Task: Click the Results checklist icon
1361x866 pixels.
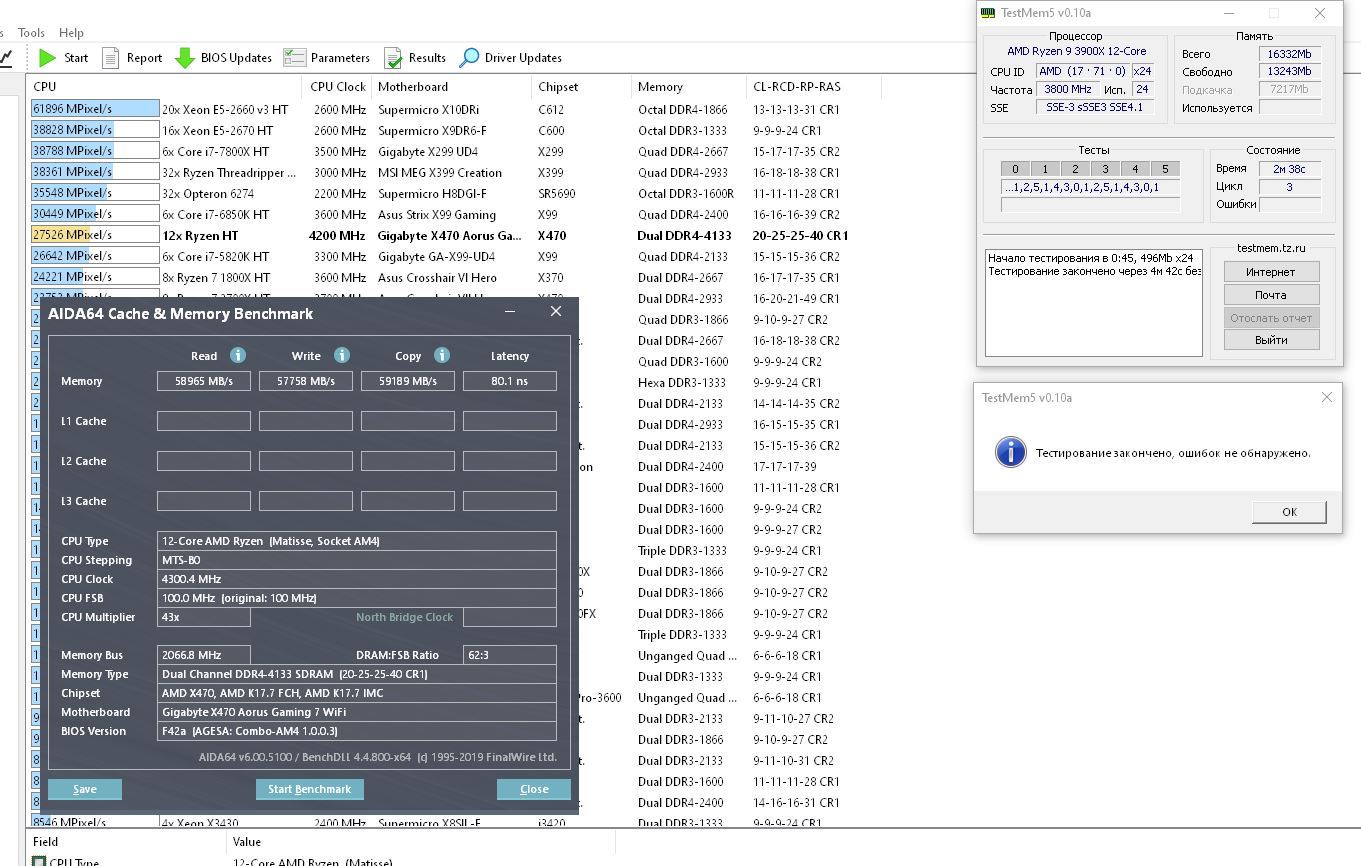Action: [393, 58]
